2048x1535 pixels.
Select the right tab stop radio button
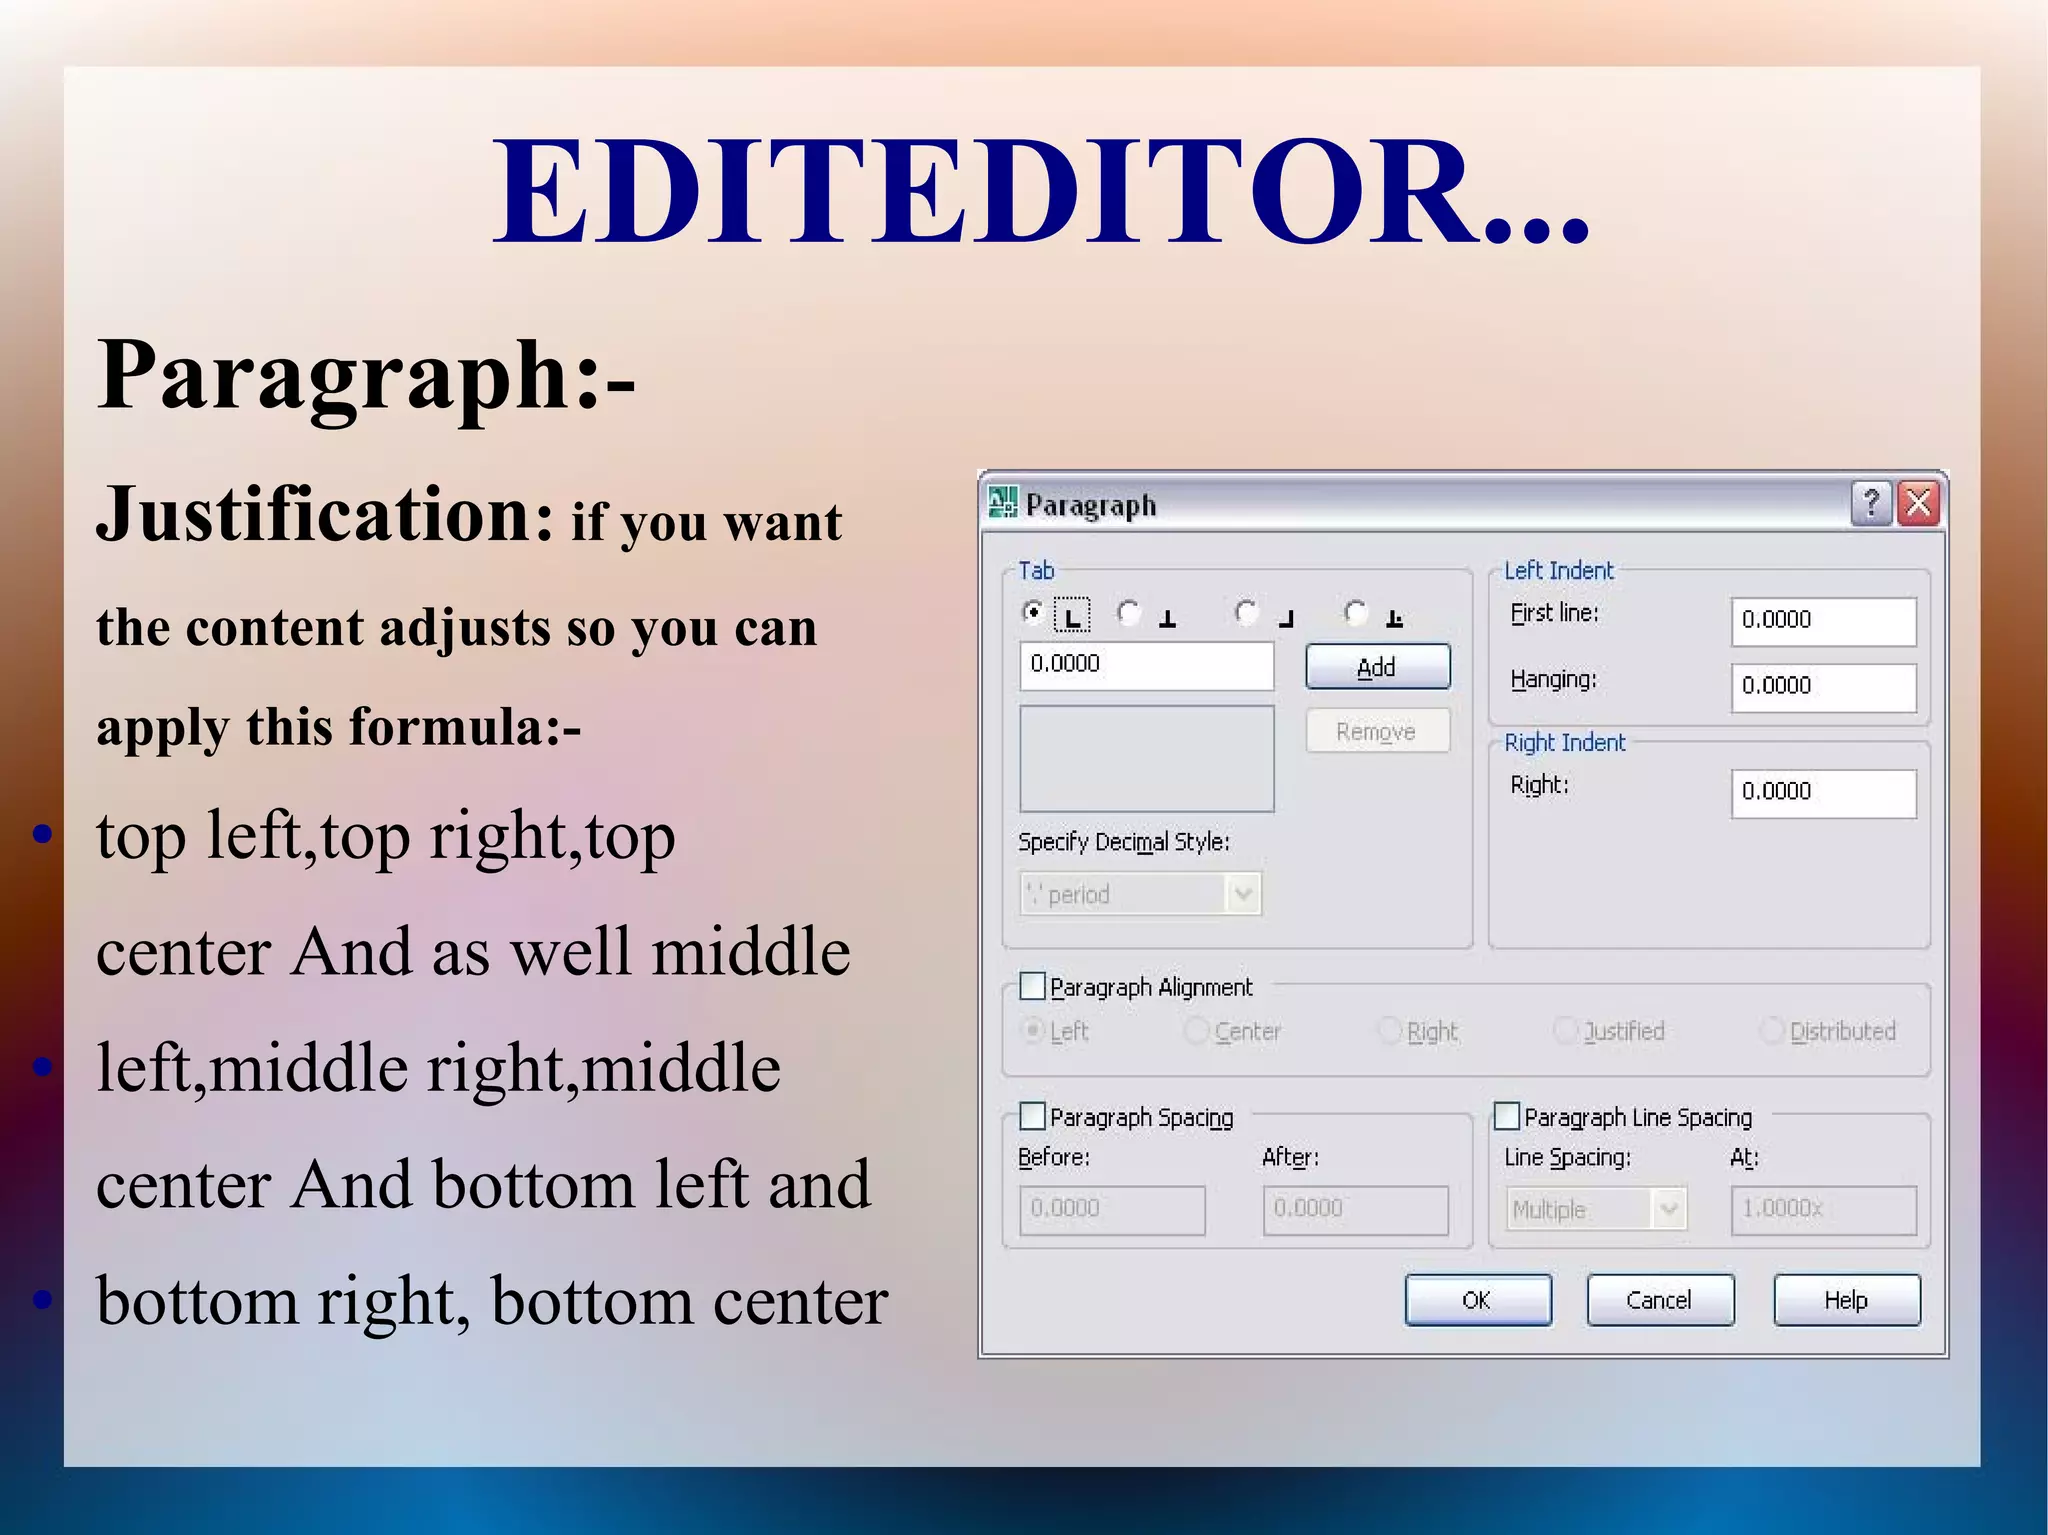click(1246, 612)
